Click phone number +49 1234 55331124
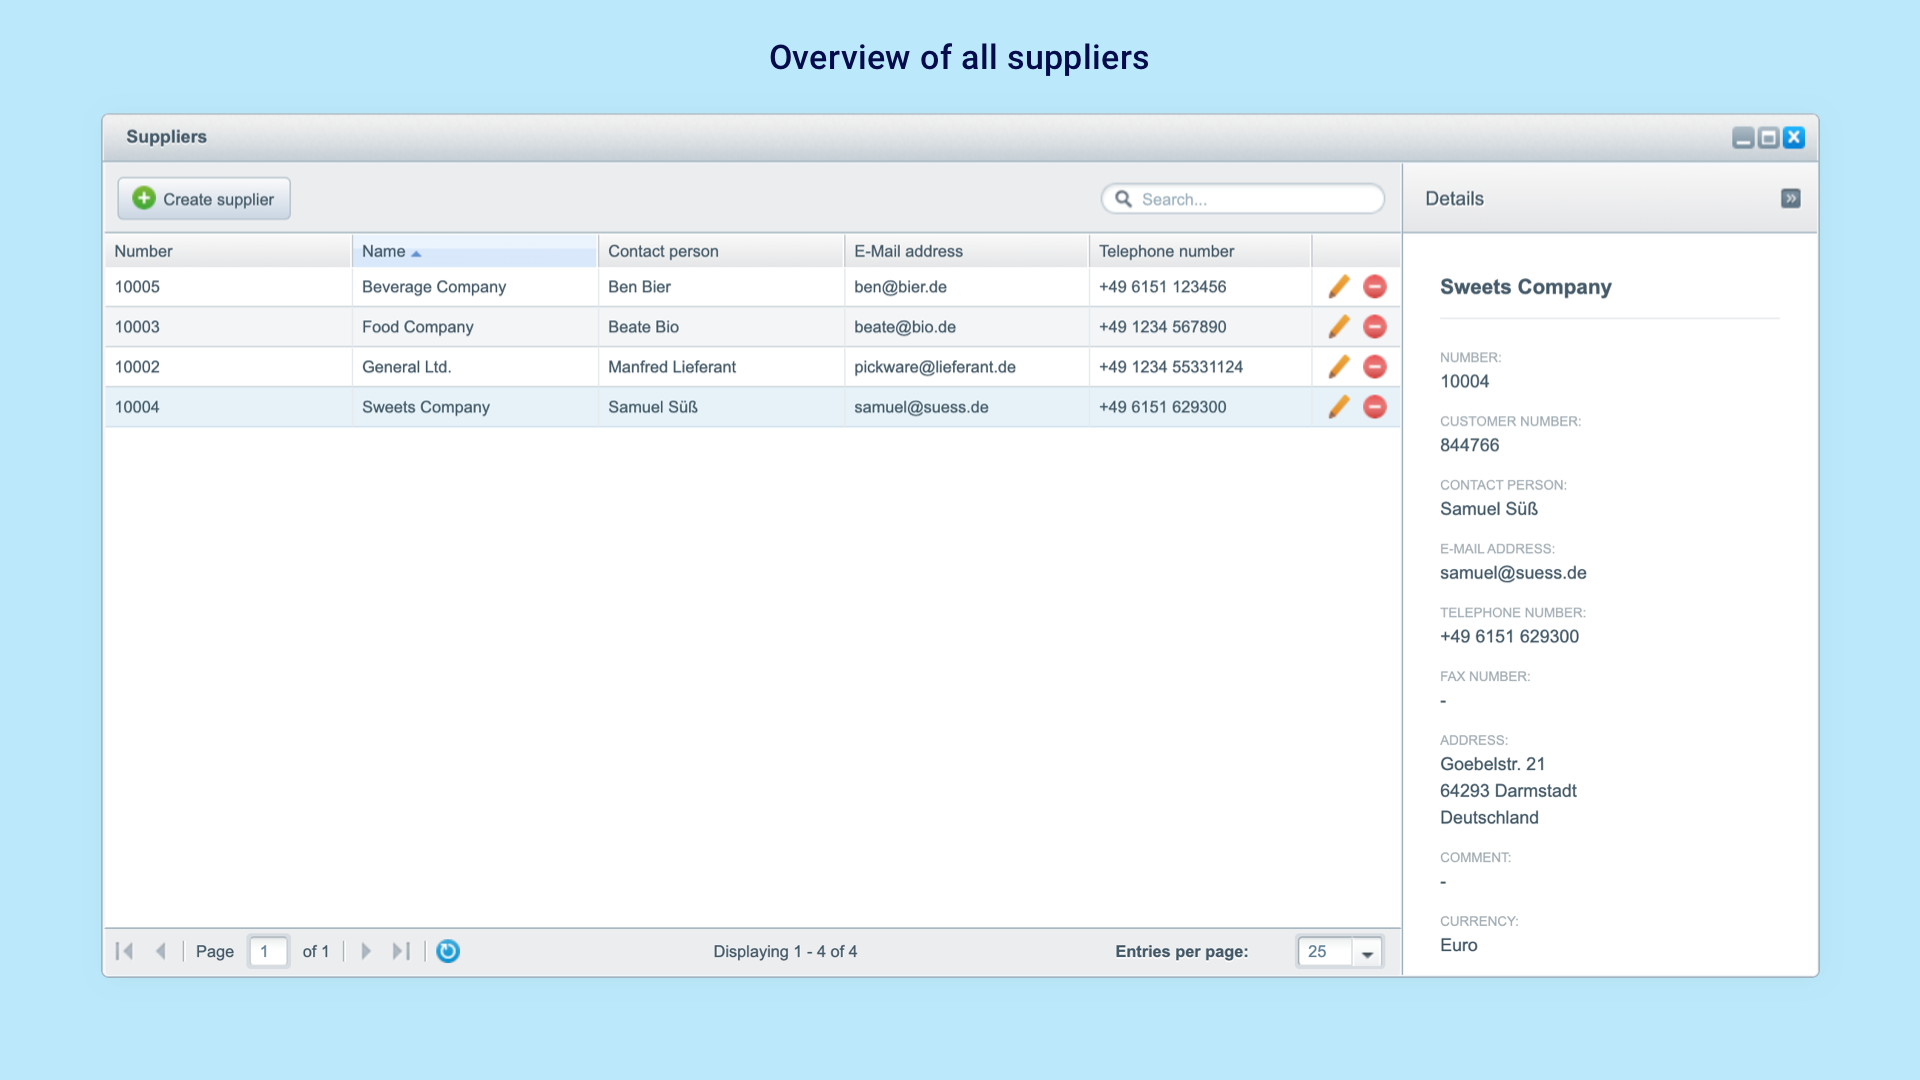 tap(1200, 367)
